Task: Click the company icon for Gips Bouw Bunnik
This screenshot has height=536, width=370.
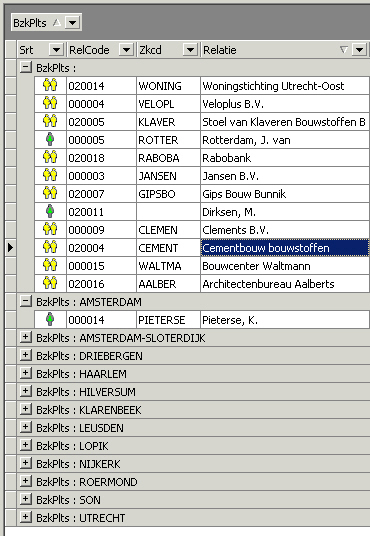Action: click(50, 193)
